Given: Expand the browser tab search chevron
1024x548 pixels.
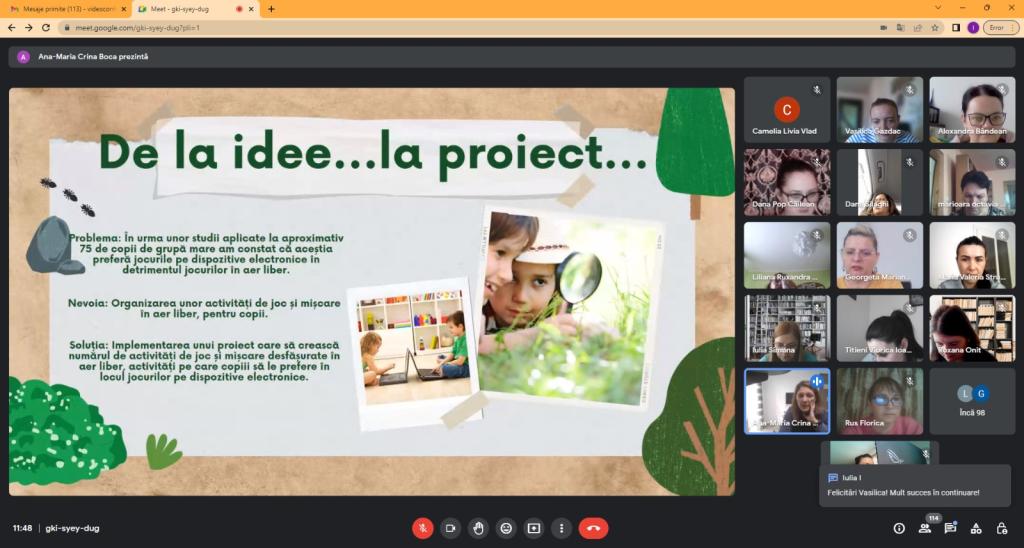Looking at the screenshot, I should pyautogui.click(x=938, y=8).
